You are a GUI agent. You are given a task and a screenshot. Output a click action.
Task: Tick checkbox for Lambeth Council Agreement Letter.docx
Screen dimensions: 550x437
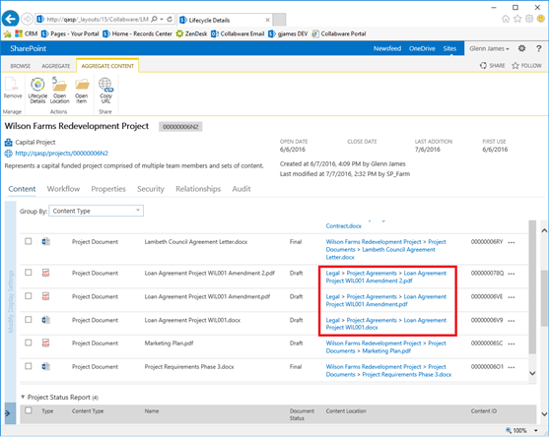pos(28,241)
